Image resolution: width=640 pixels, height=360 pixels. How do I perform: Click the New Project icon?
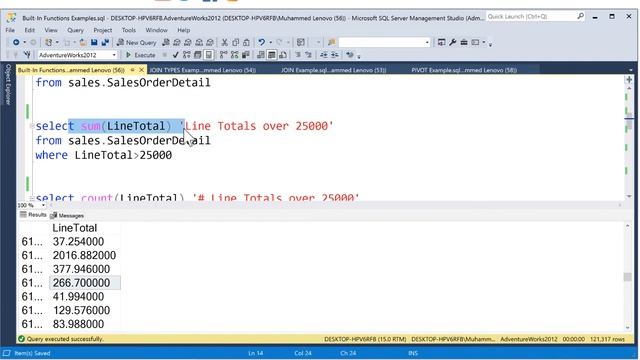click(x=48, y=42)
